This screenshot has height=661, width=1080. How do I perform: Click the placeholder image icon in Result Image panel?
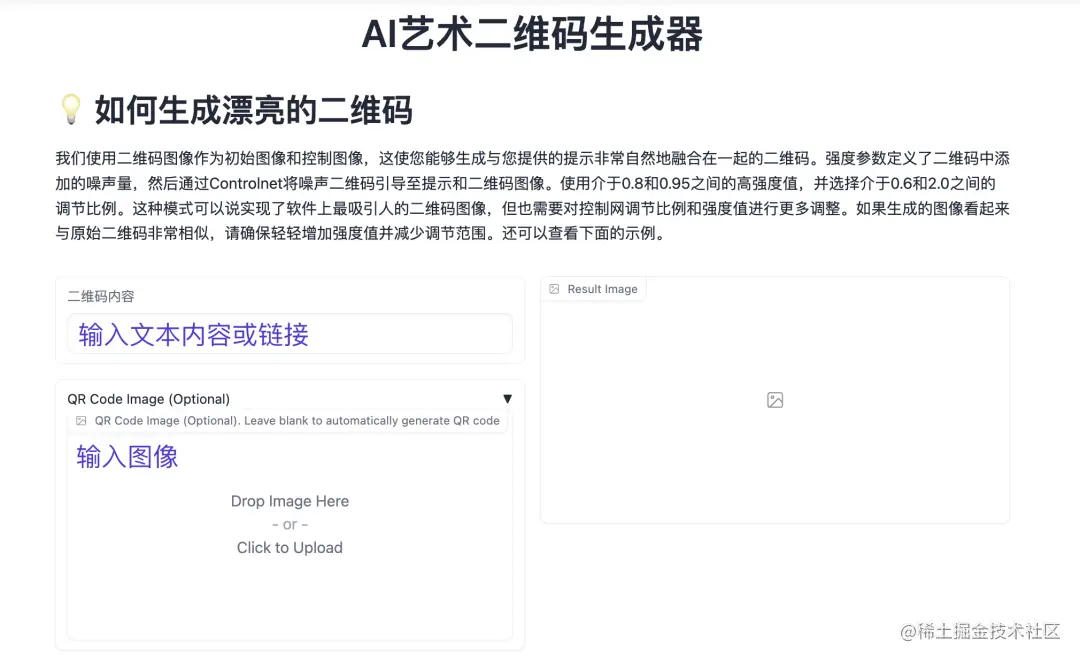774,399
